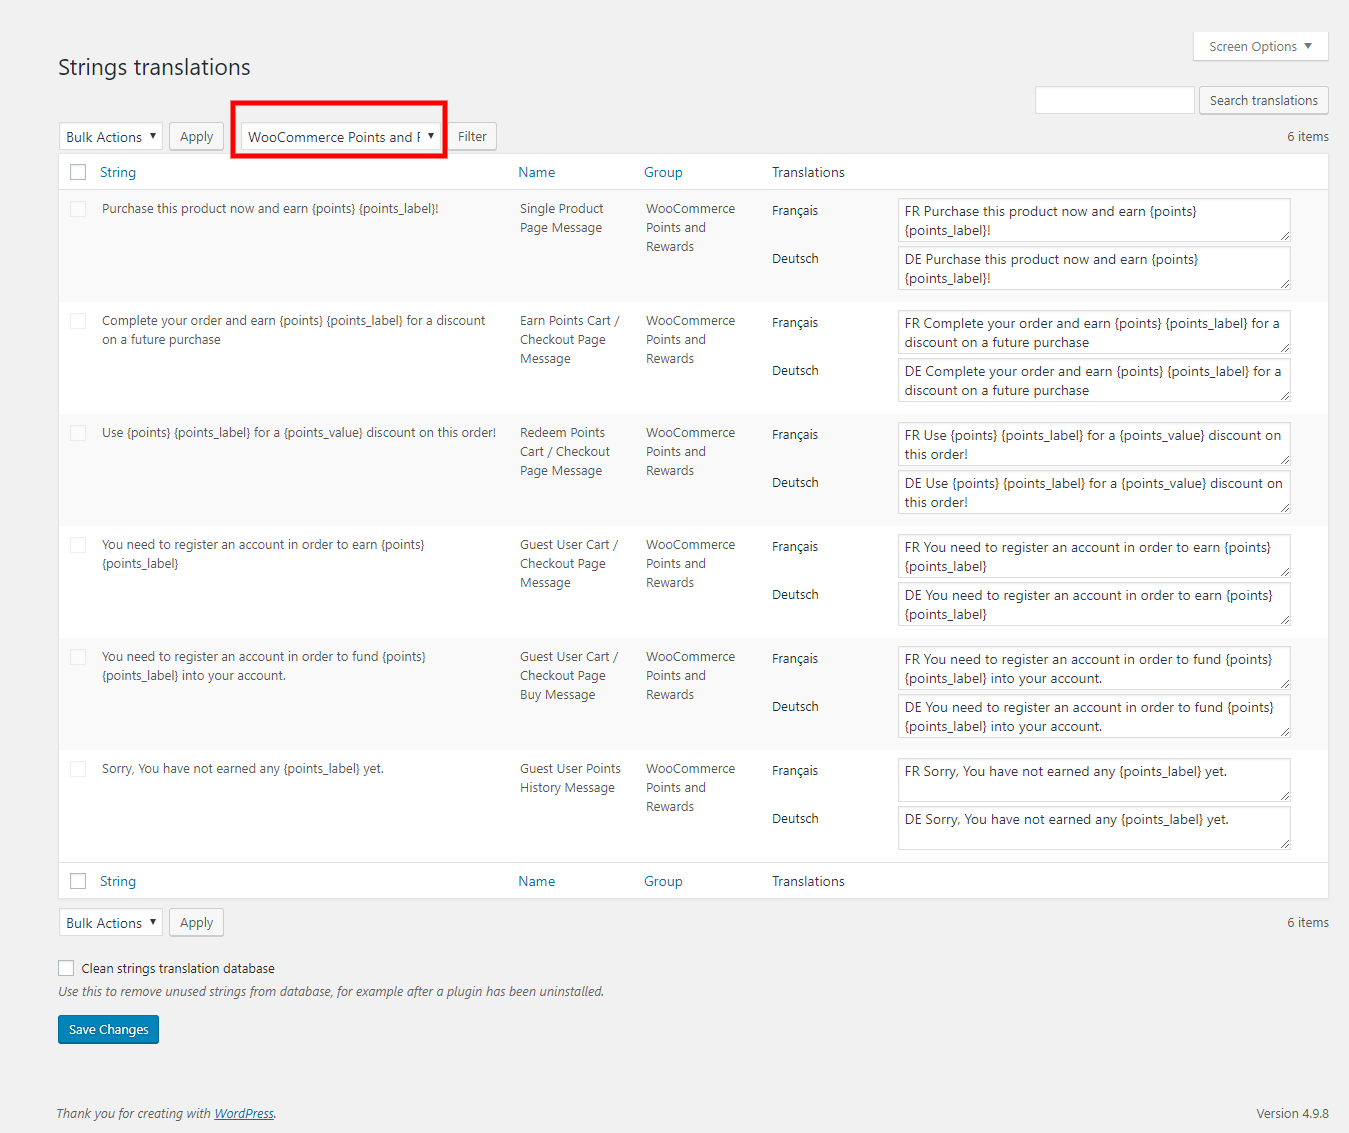
Task: Select the 'Purchase this product now' string checkbox
Action: [78, 209]
